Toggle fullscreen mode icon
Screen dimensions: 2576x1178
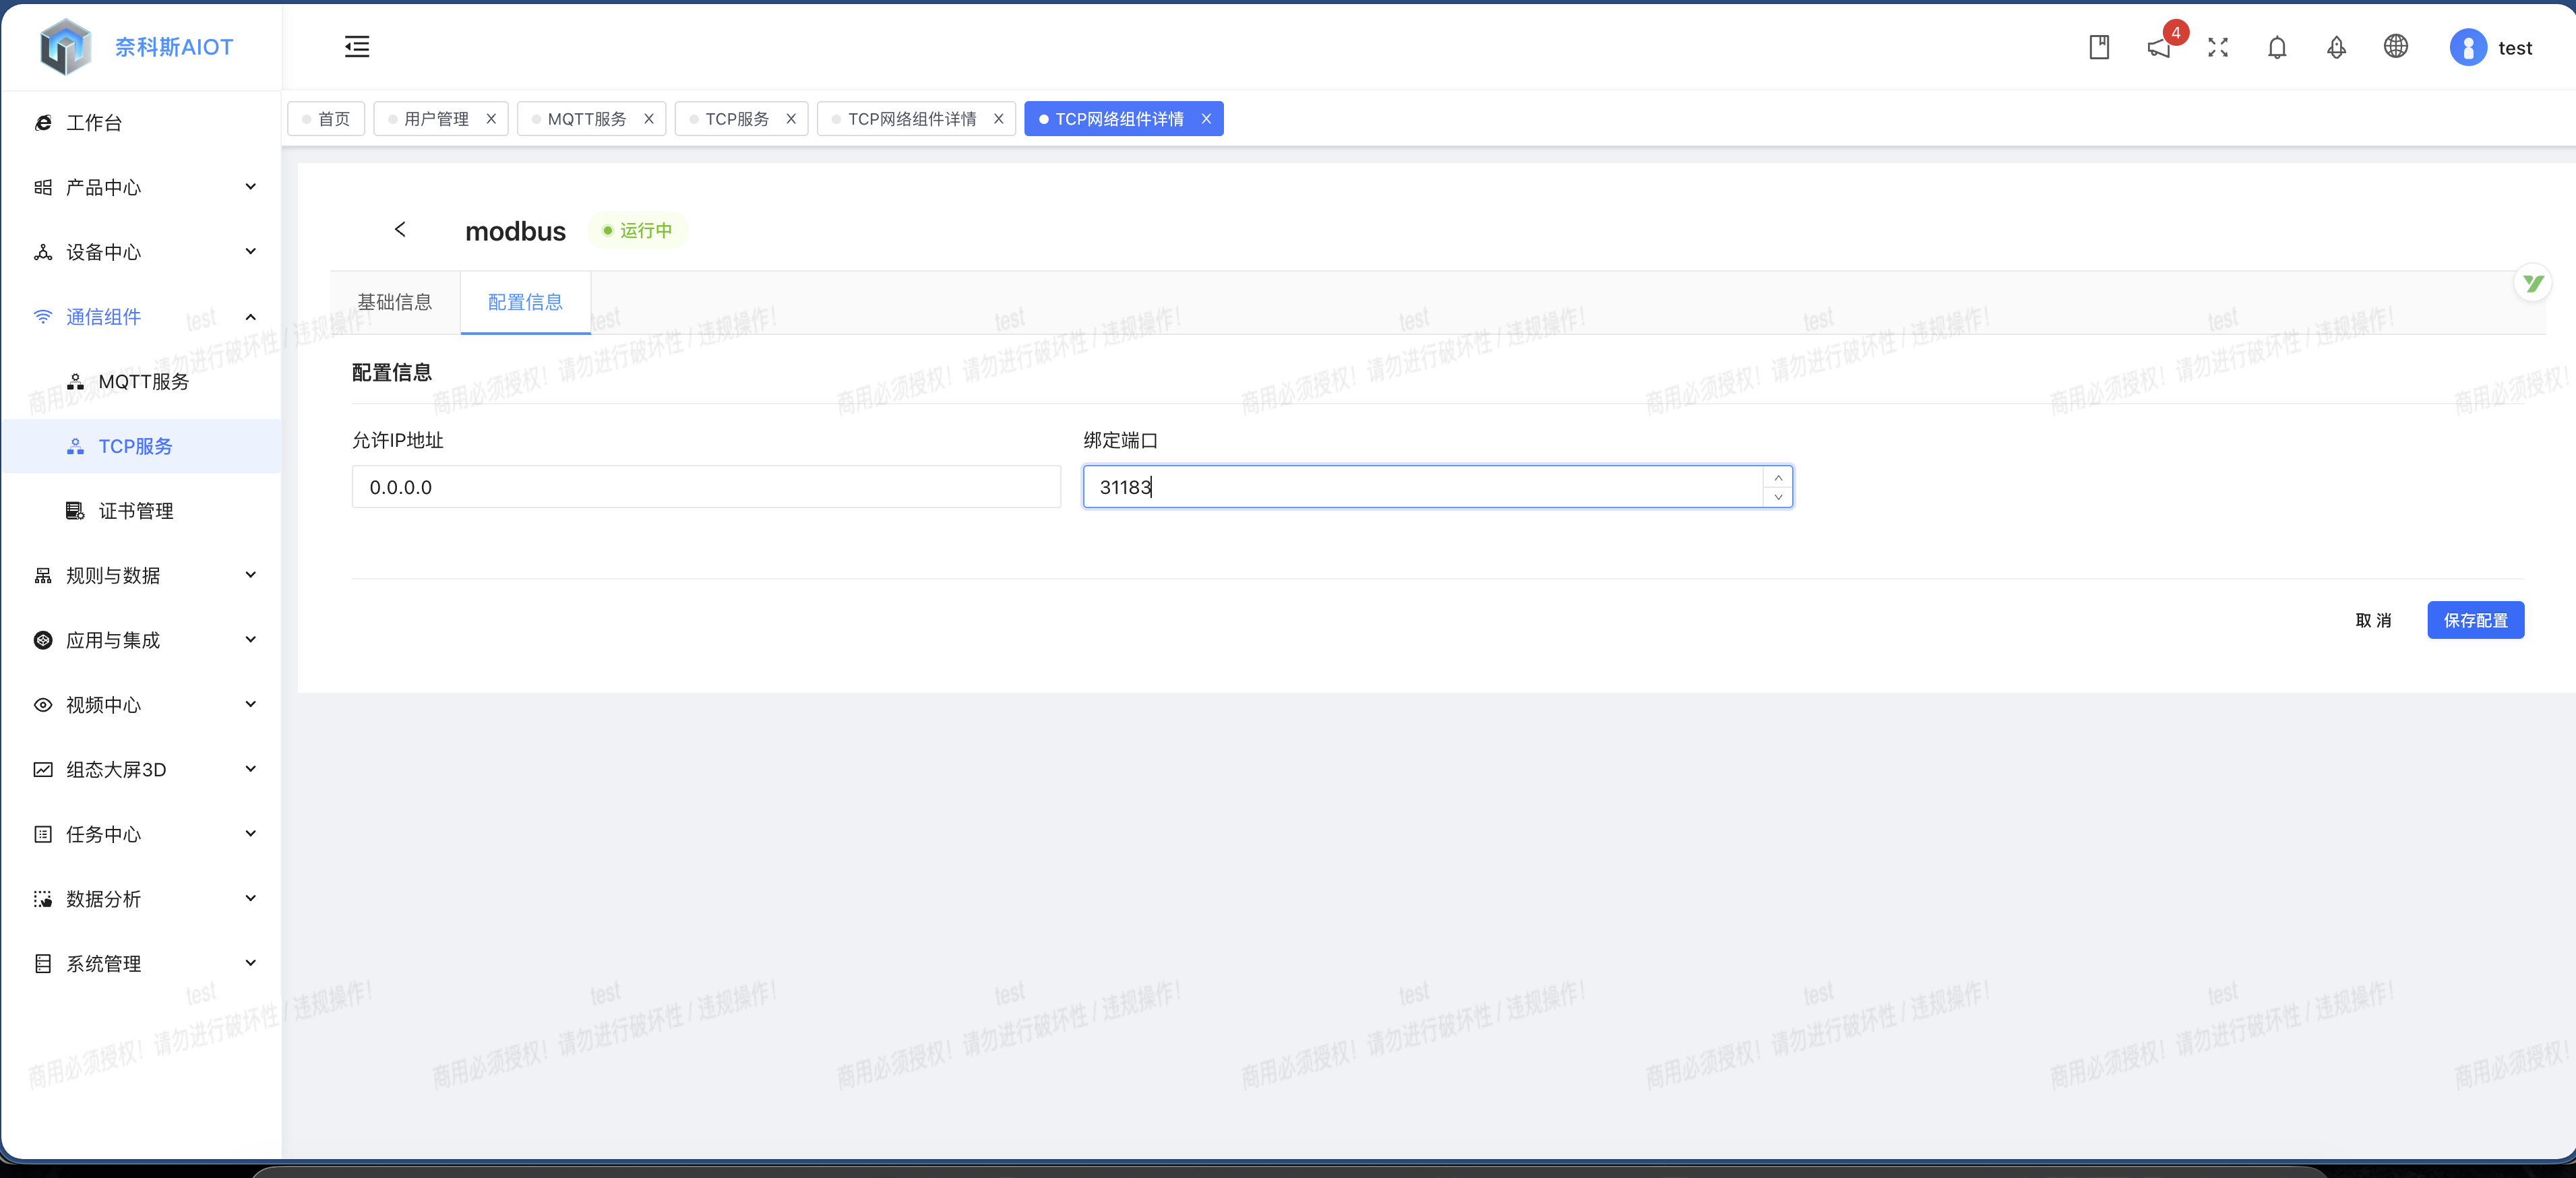[x=2218, y=47]
